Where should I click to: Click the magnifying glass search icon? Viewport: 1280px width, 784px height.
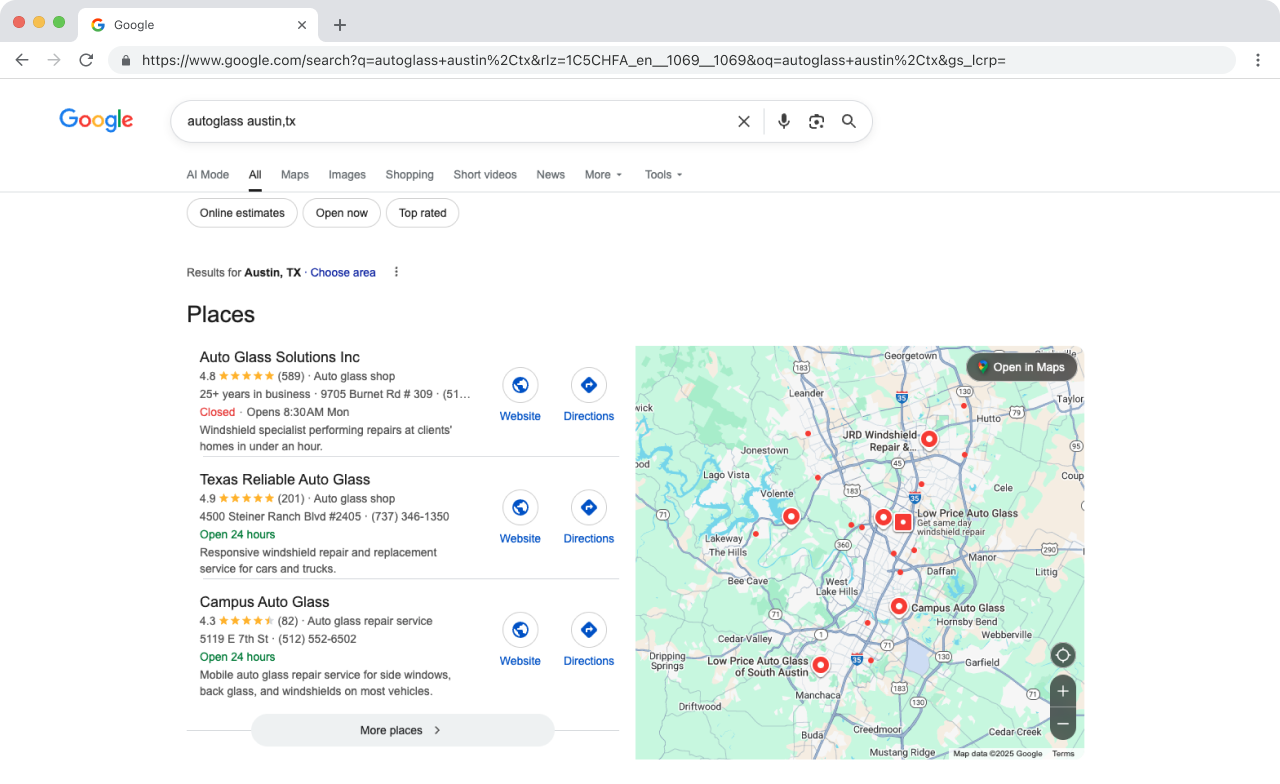(849, 121)
